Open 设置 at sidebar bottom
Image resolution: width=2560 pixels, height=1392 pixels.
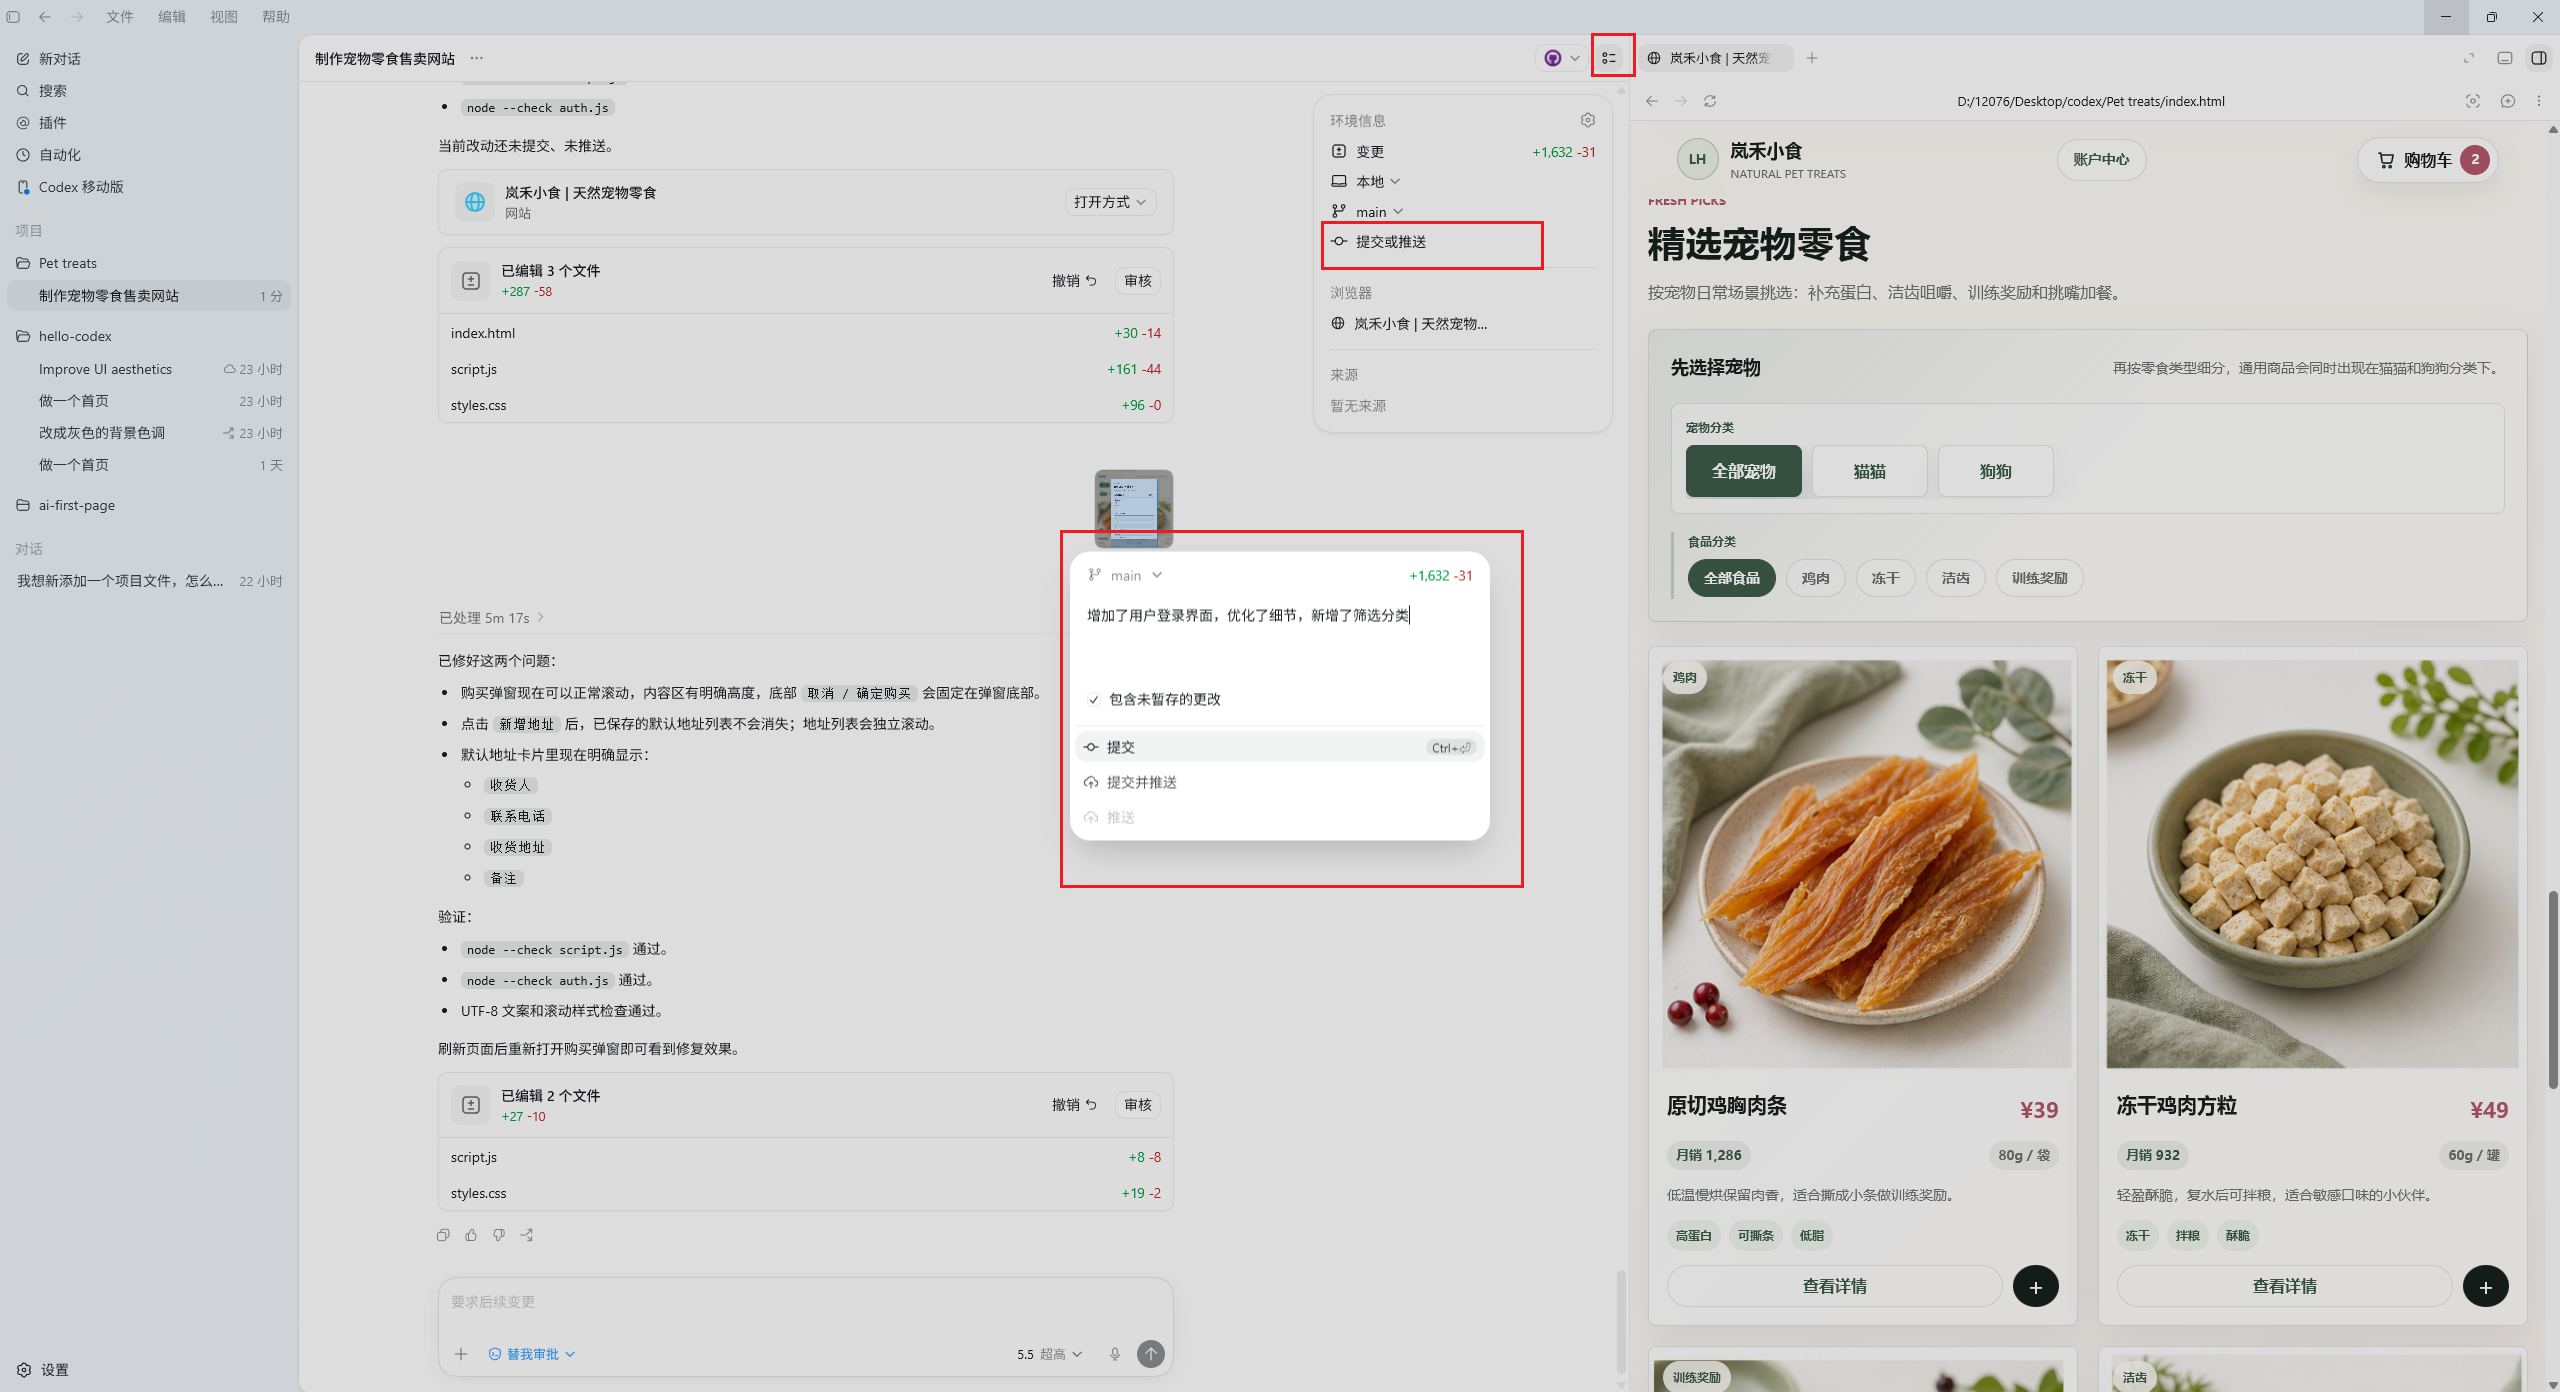(43, 1370)
